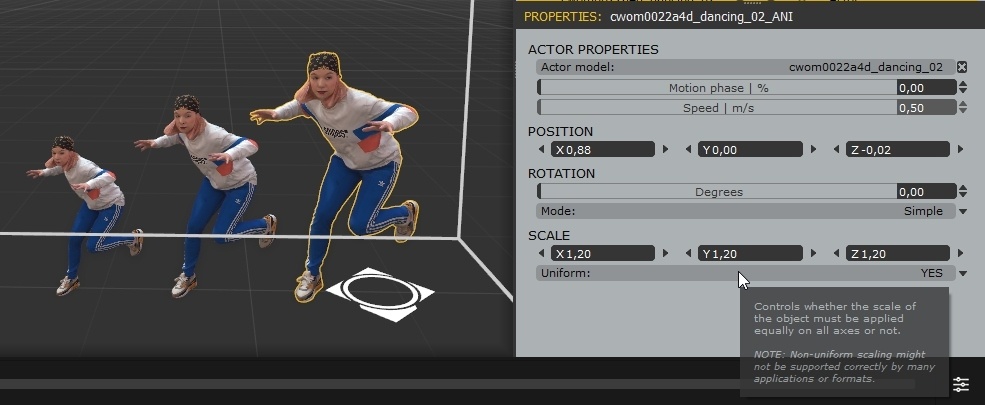Click the Uniform: YES row
The image size is (985, 405).
(746, 273)
